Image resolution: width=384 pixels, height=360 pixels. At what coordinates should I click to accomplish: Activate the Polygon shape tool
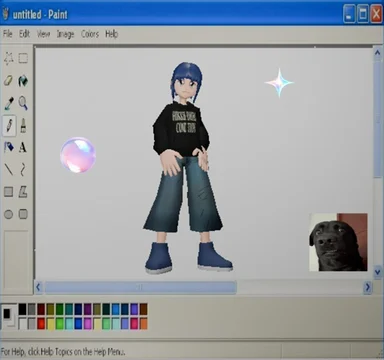coord(23,192)
